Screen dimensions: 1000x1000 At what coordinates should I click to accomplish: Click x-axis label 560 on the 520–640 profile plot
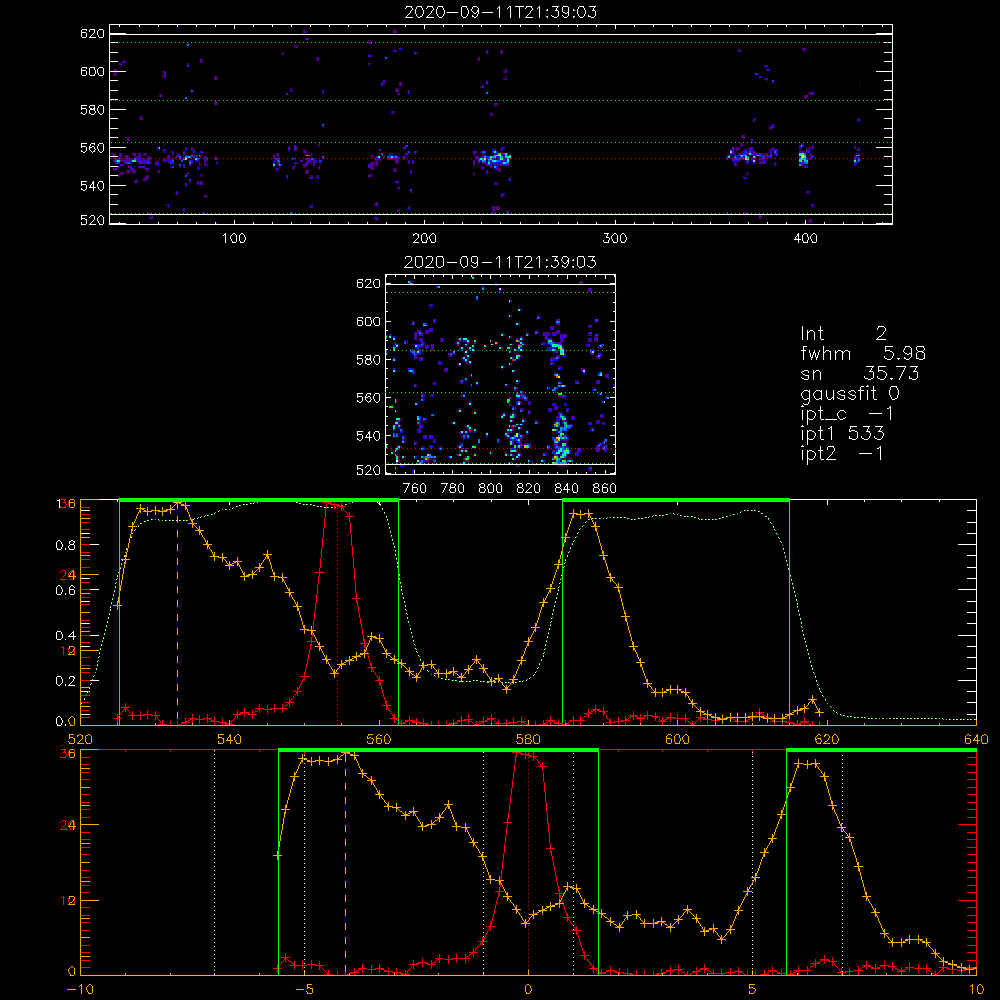379,740
